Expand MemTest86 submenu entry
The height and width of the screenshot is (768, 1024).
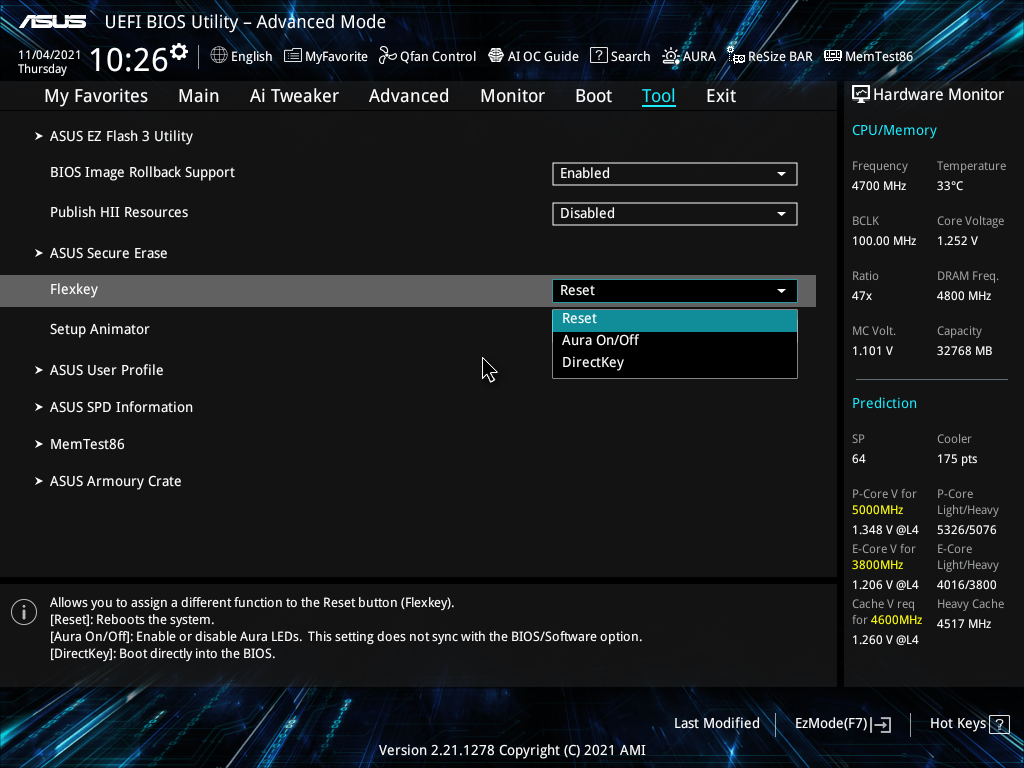[87, 444]
